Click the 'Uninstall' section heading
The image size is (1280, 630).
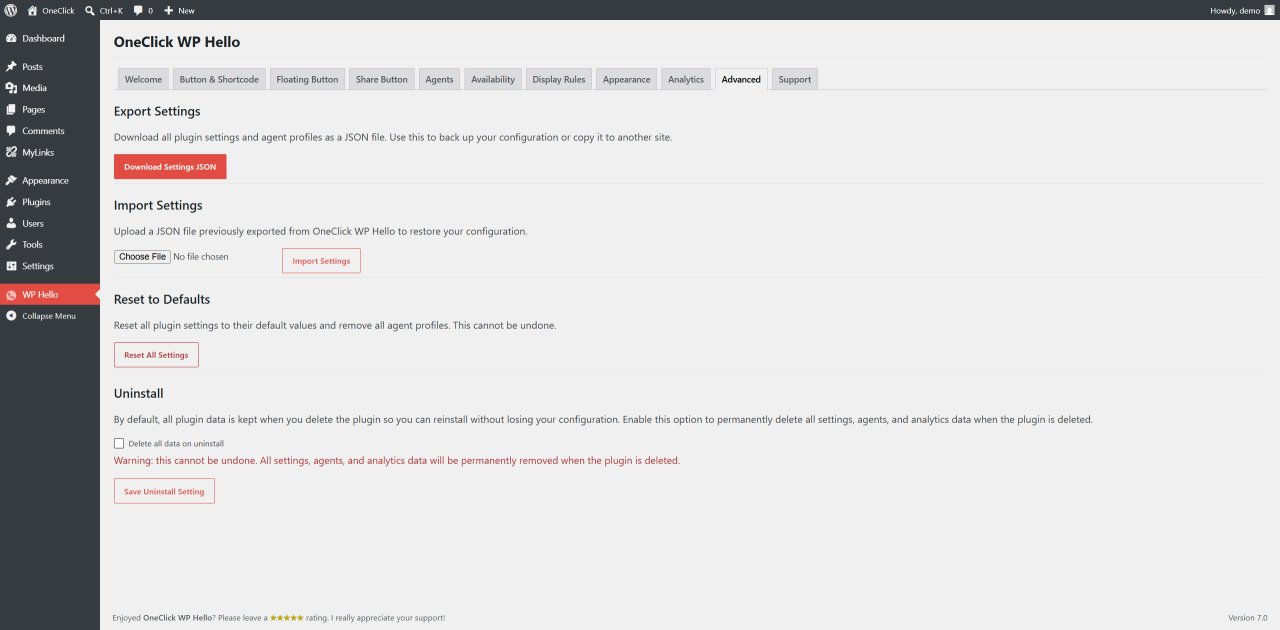tap(139, 393)
